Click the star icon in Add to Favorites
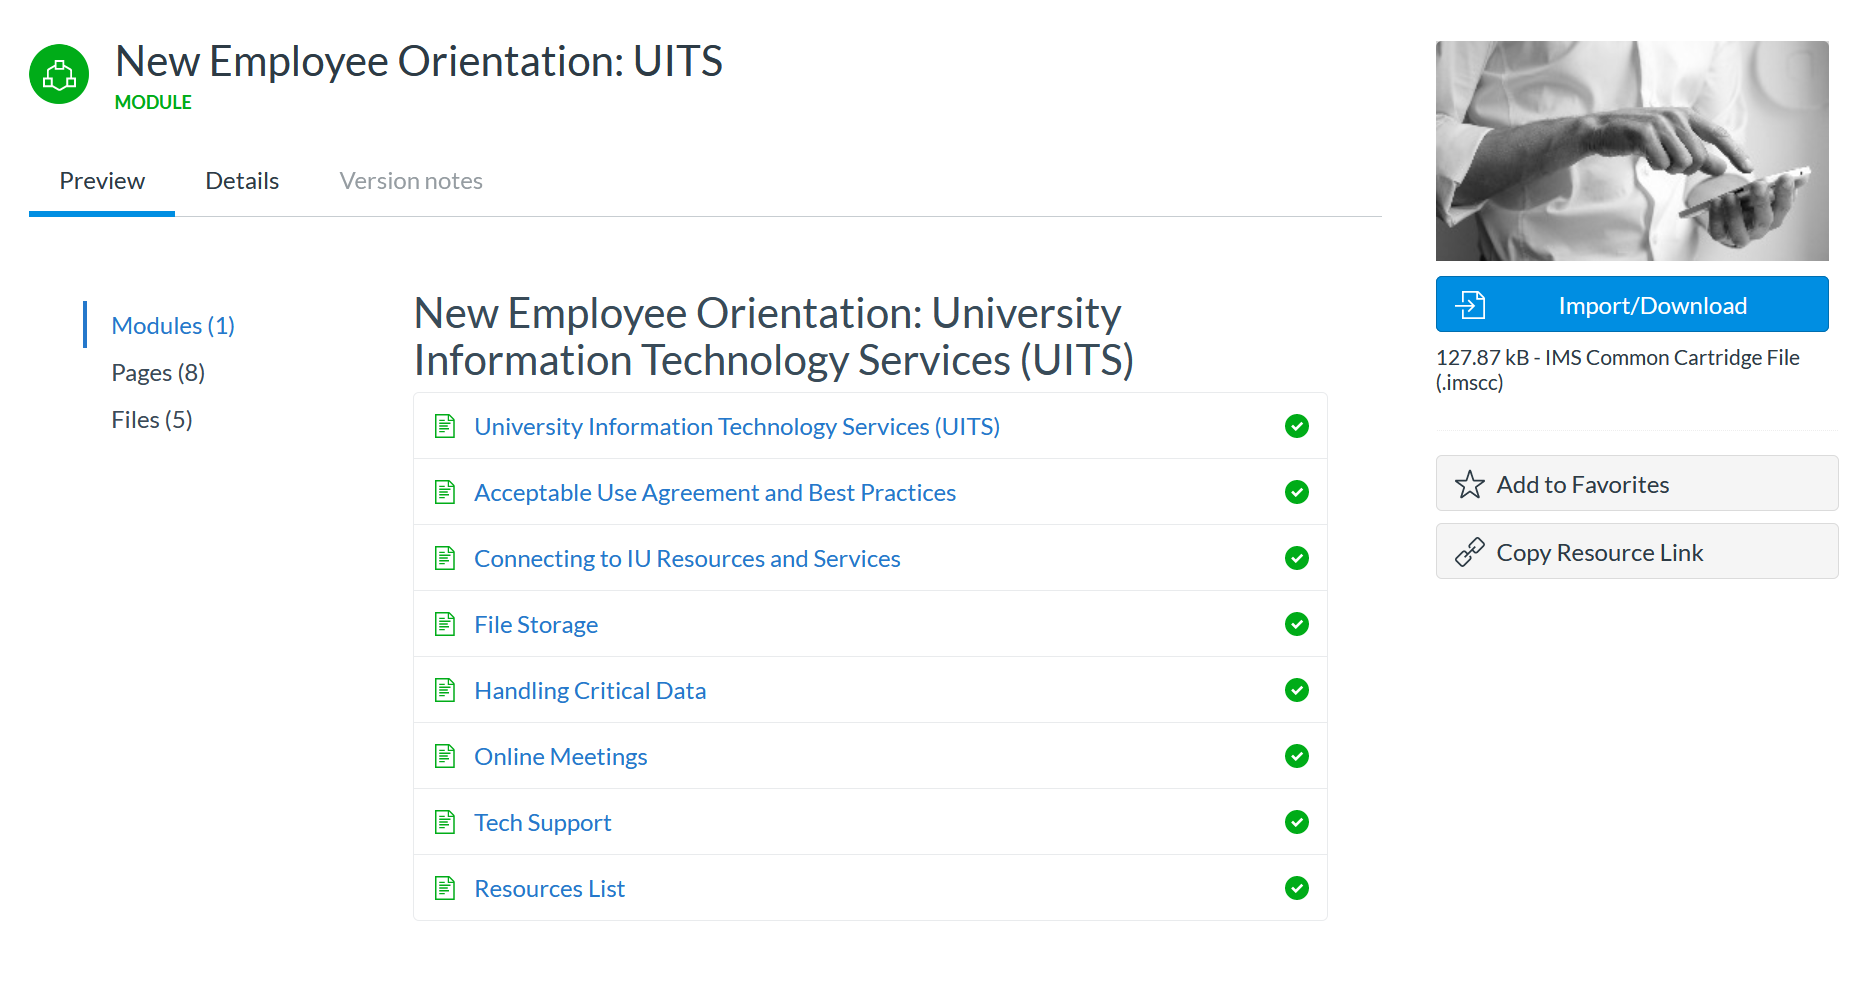 tap(1469, 484)
